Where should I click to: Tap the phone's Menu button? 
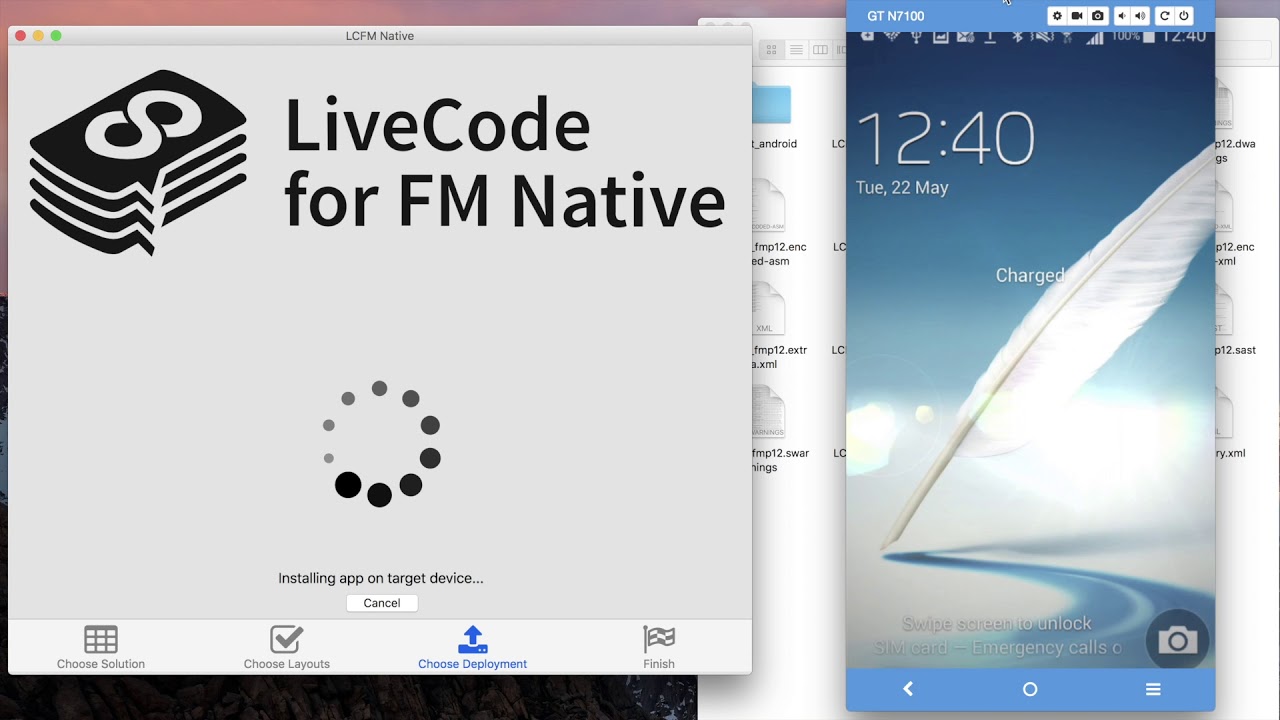(x=1153, y=689)
